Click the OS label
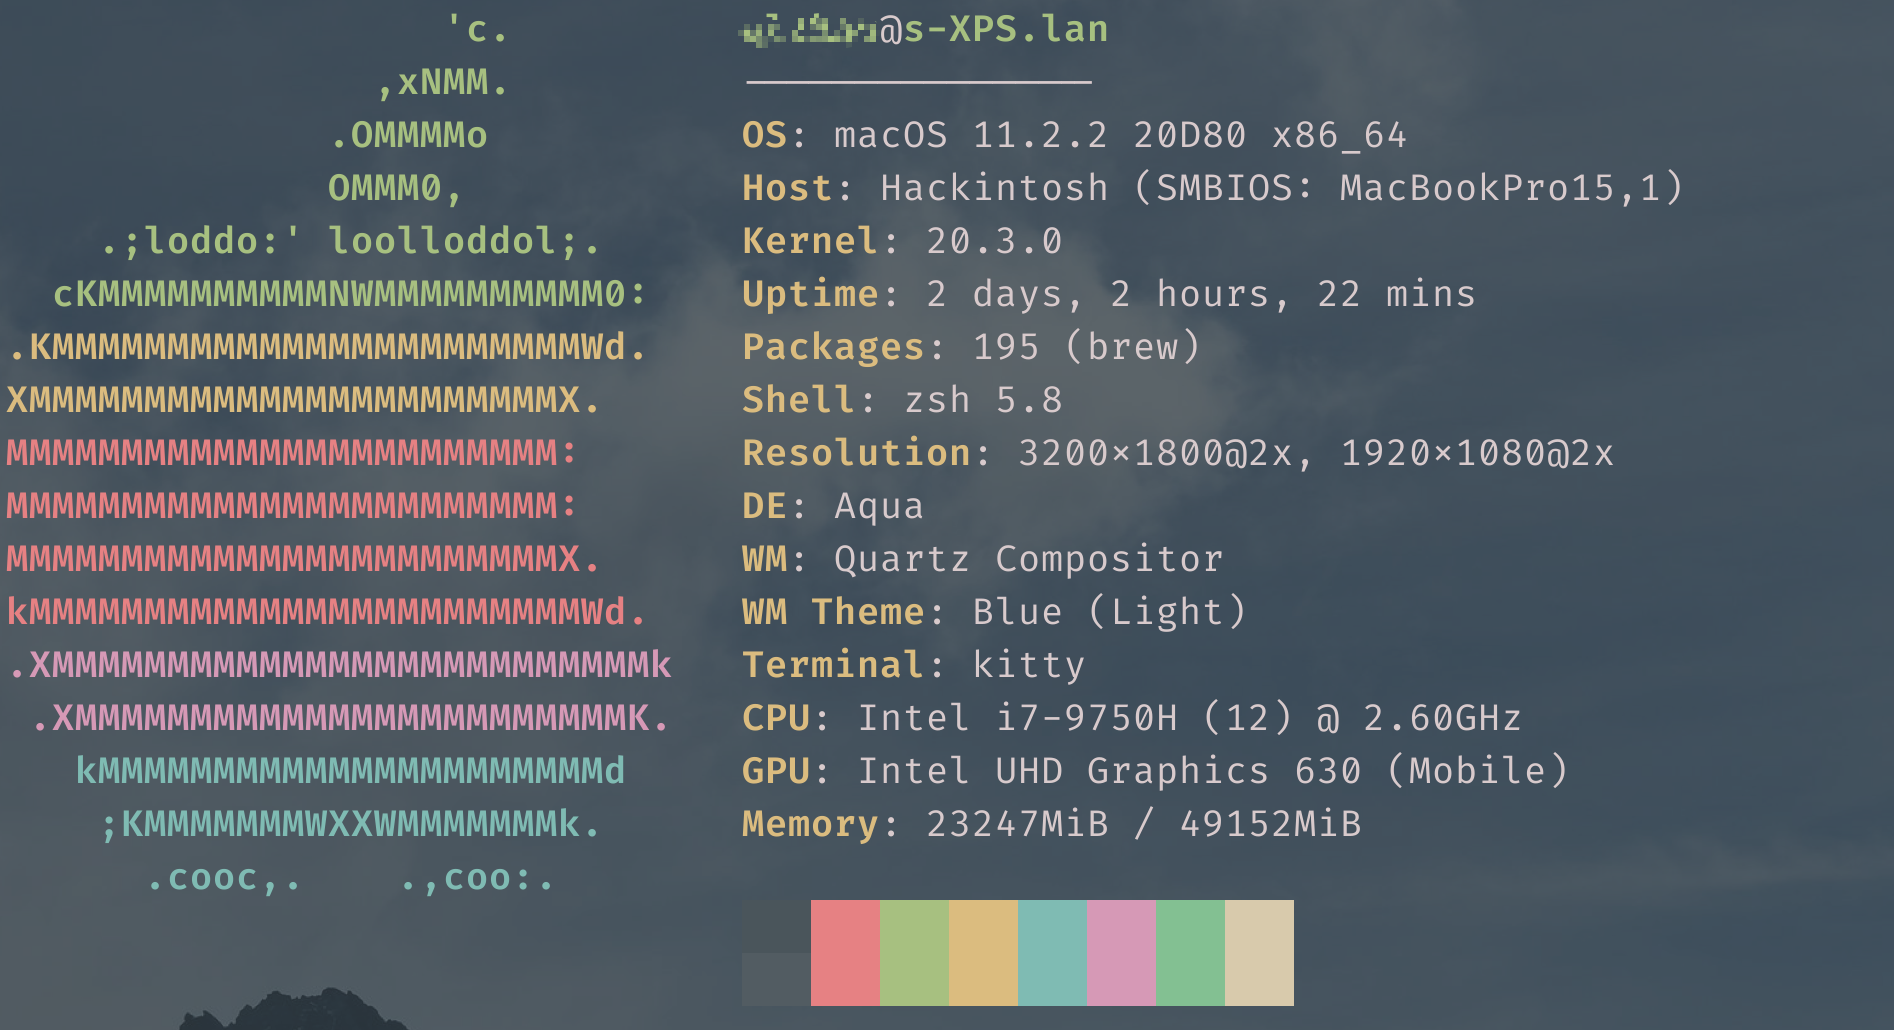Image resolution: width=1894 pixels, height=1030 pixels. [x=765, y=135]
